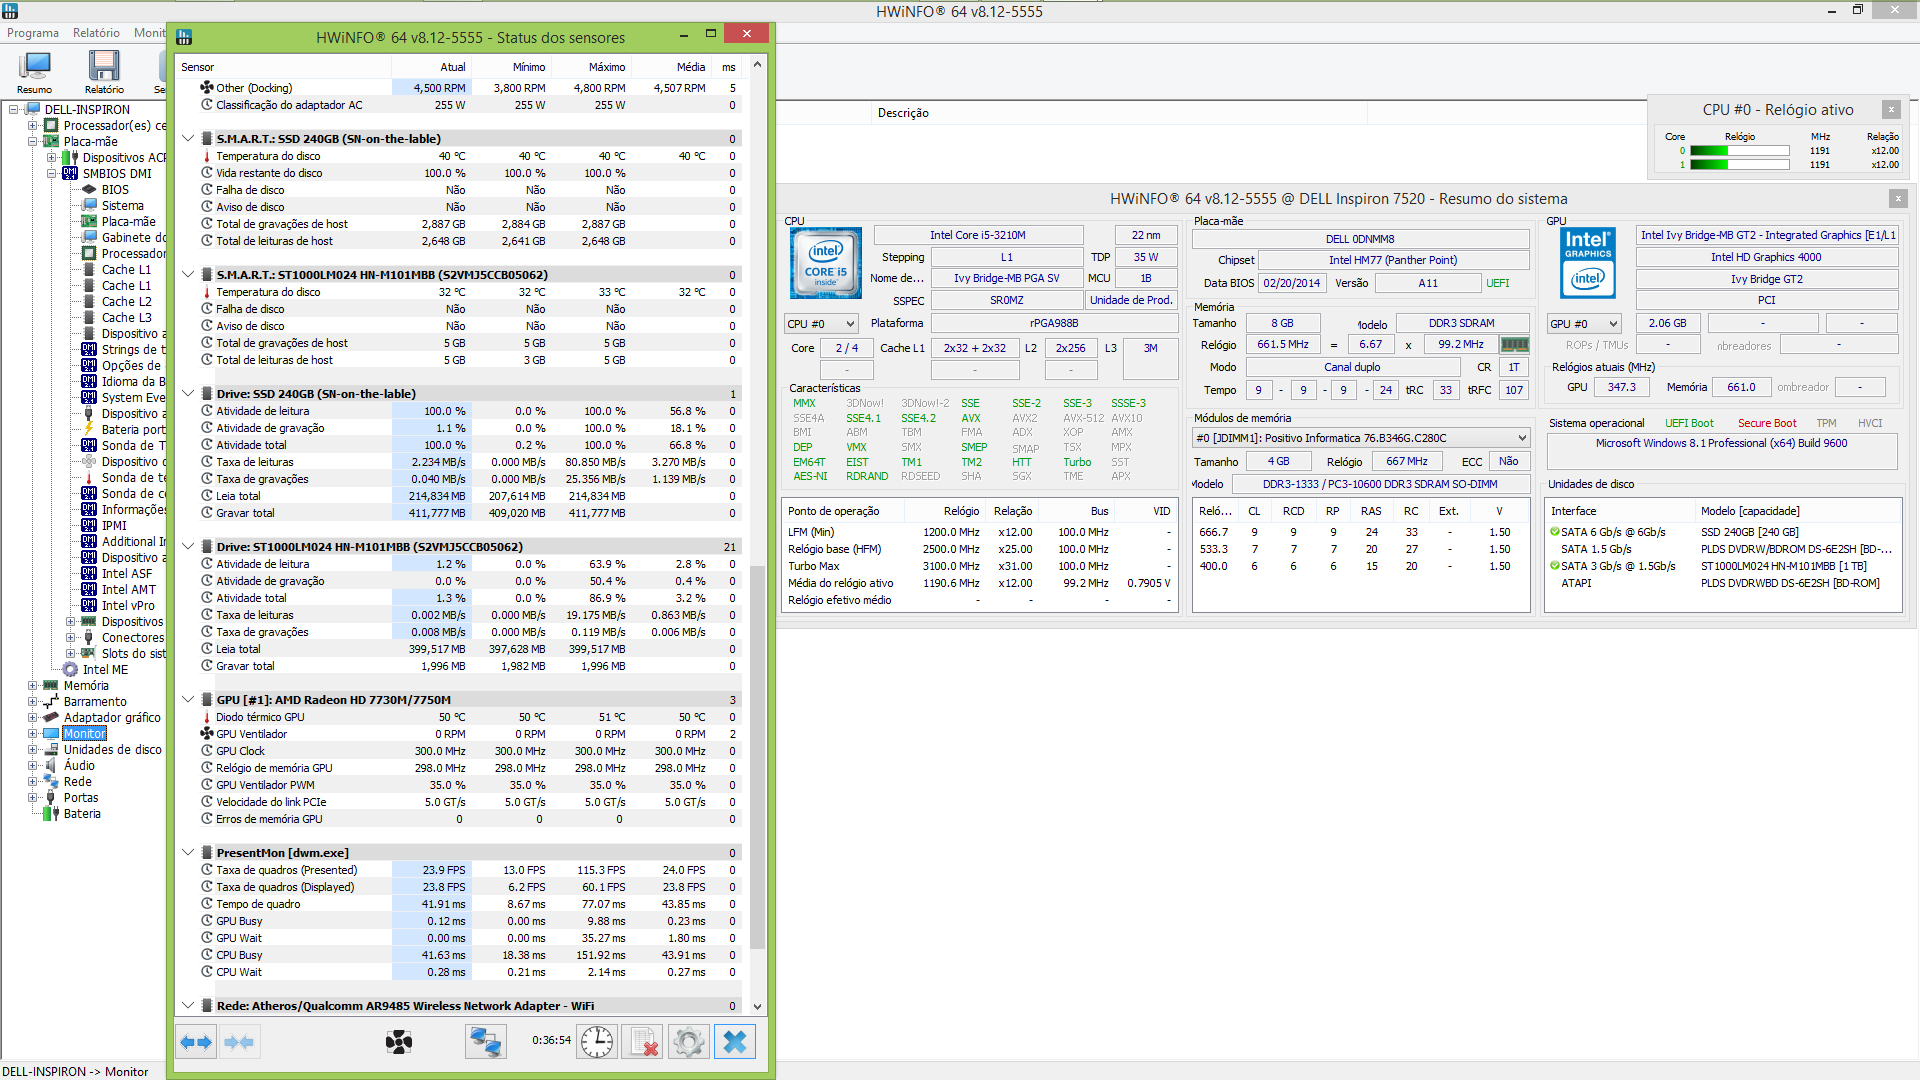Click the Temperatura do disco row for SSD 240GB
This screenshot has width=1920, height=1080.
pos(468,156)
